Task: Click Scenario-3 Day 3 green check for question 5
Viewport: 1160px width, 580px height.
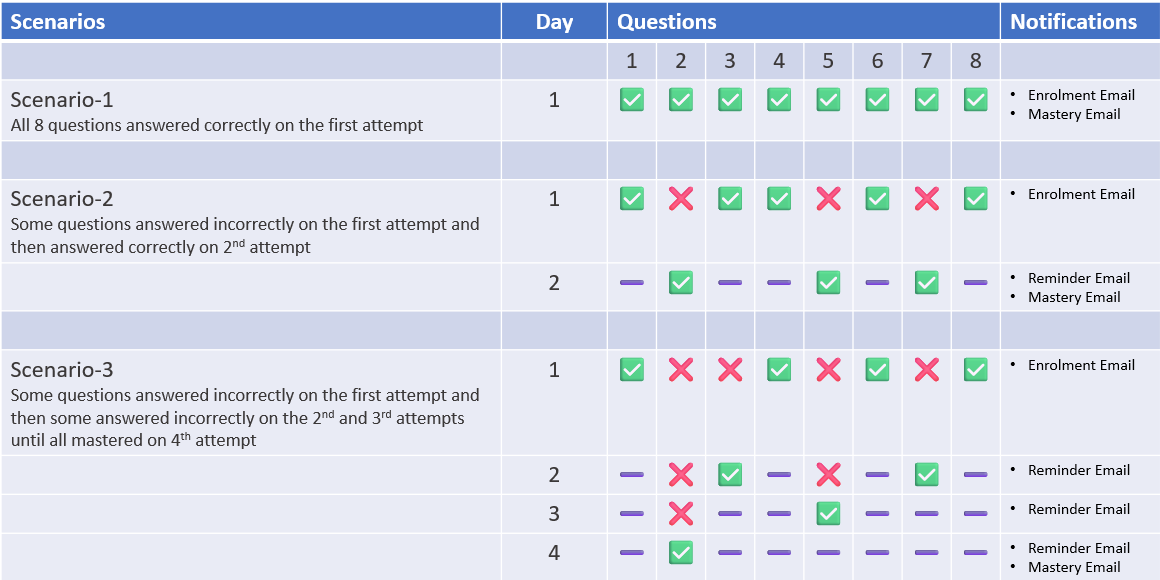Action: tap(828, 514)
